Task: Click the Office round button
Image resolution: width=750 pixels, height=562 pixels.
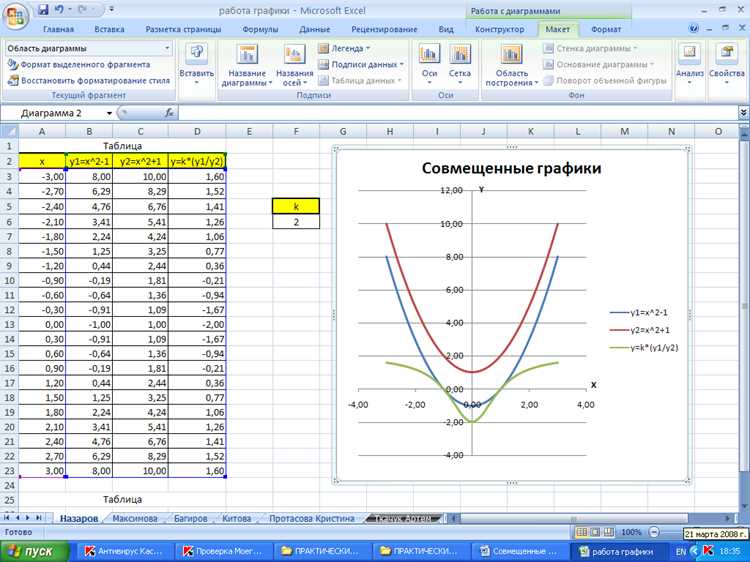Action: tap(15, 15)
